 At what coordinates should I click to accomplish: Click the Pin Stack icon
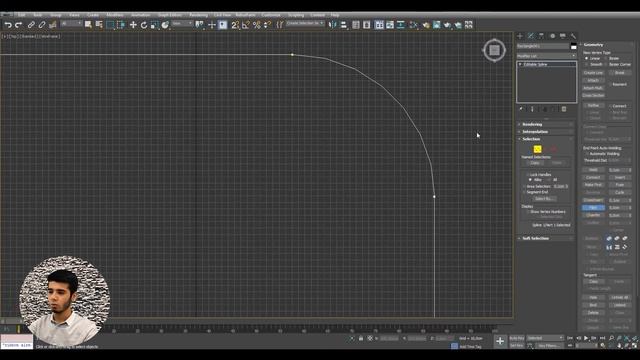521,109
